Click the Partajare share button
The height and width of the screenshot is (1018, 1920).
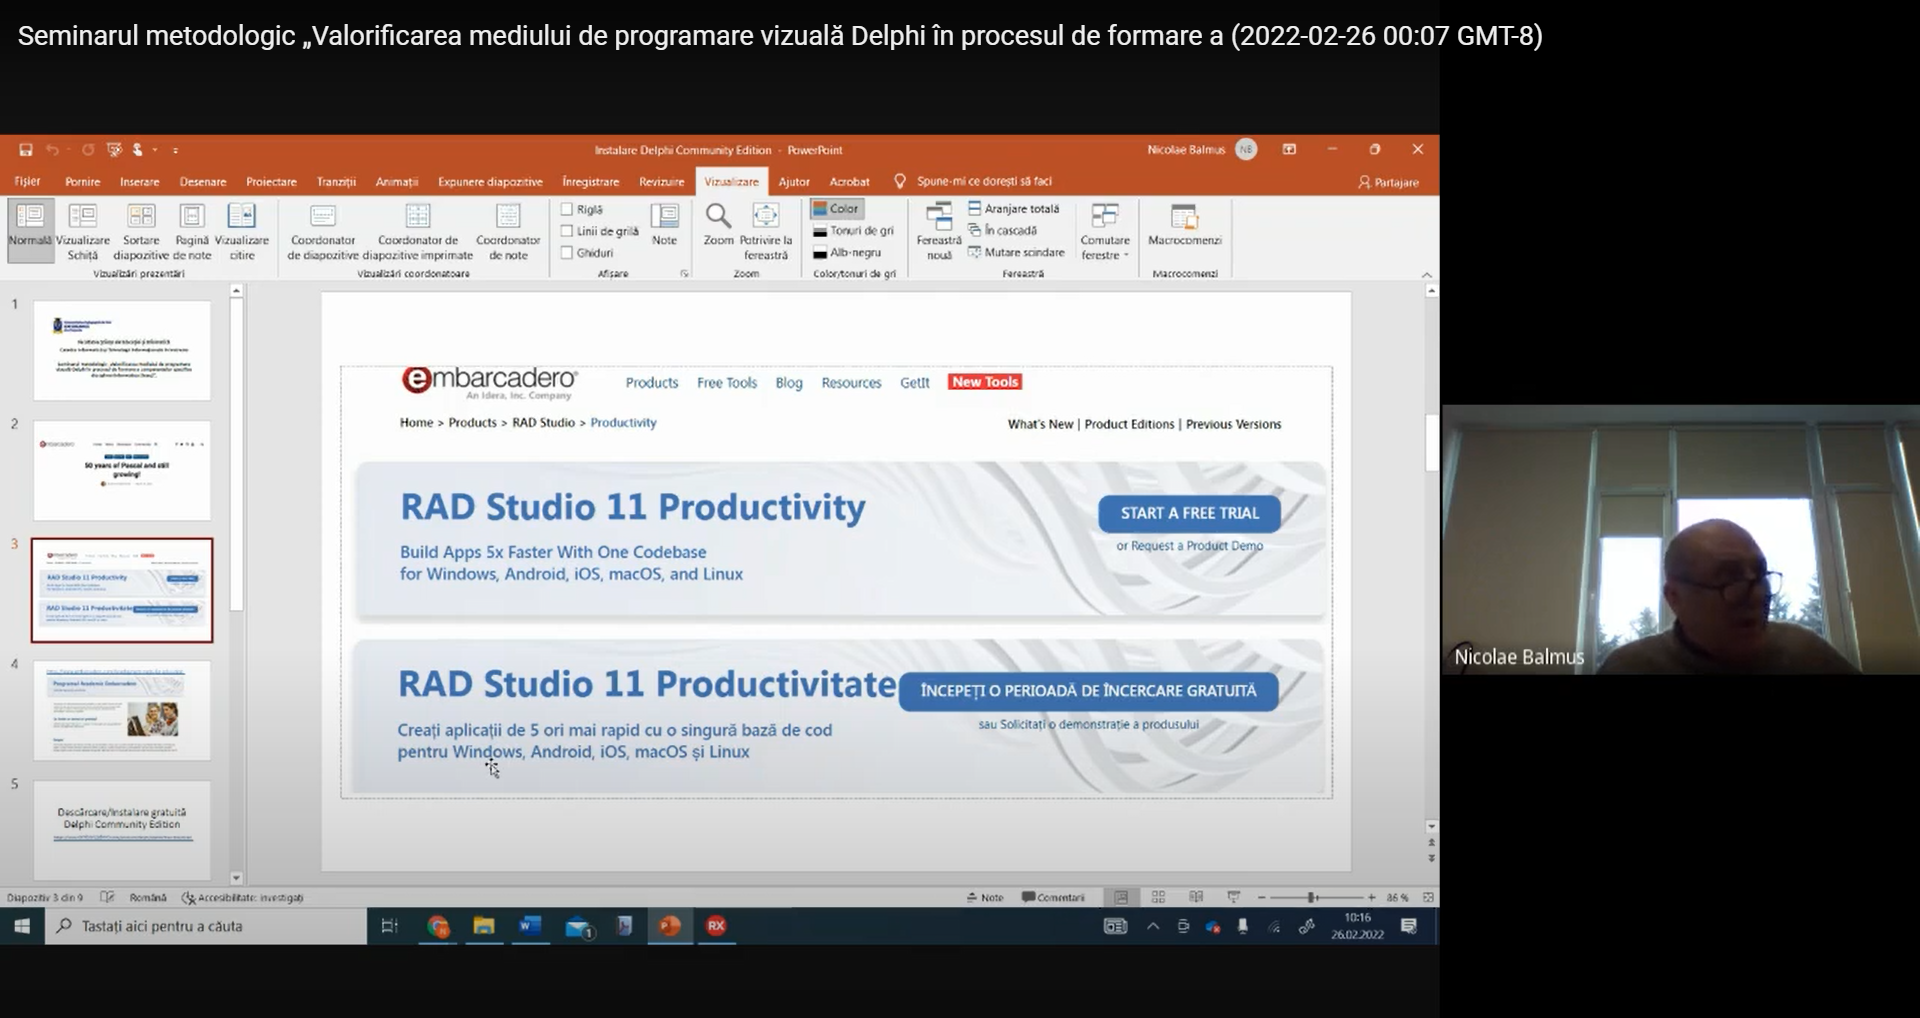point(1389,182)
